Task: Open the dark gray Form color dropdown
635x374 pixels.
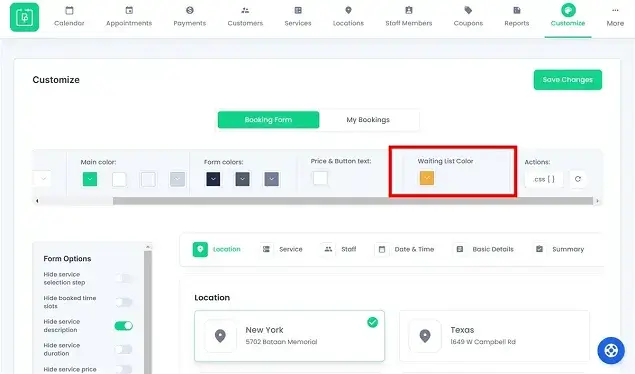Action: coord(243,179)
